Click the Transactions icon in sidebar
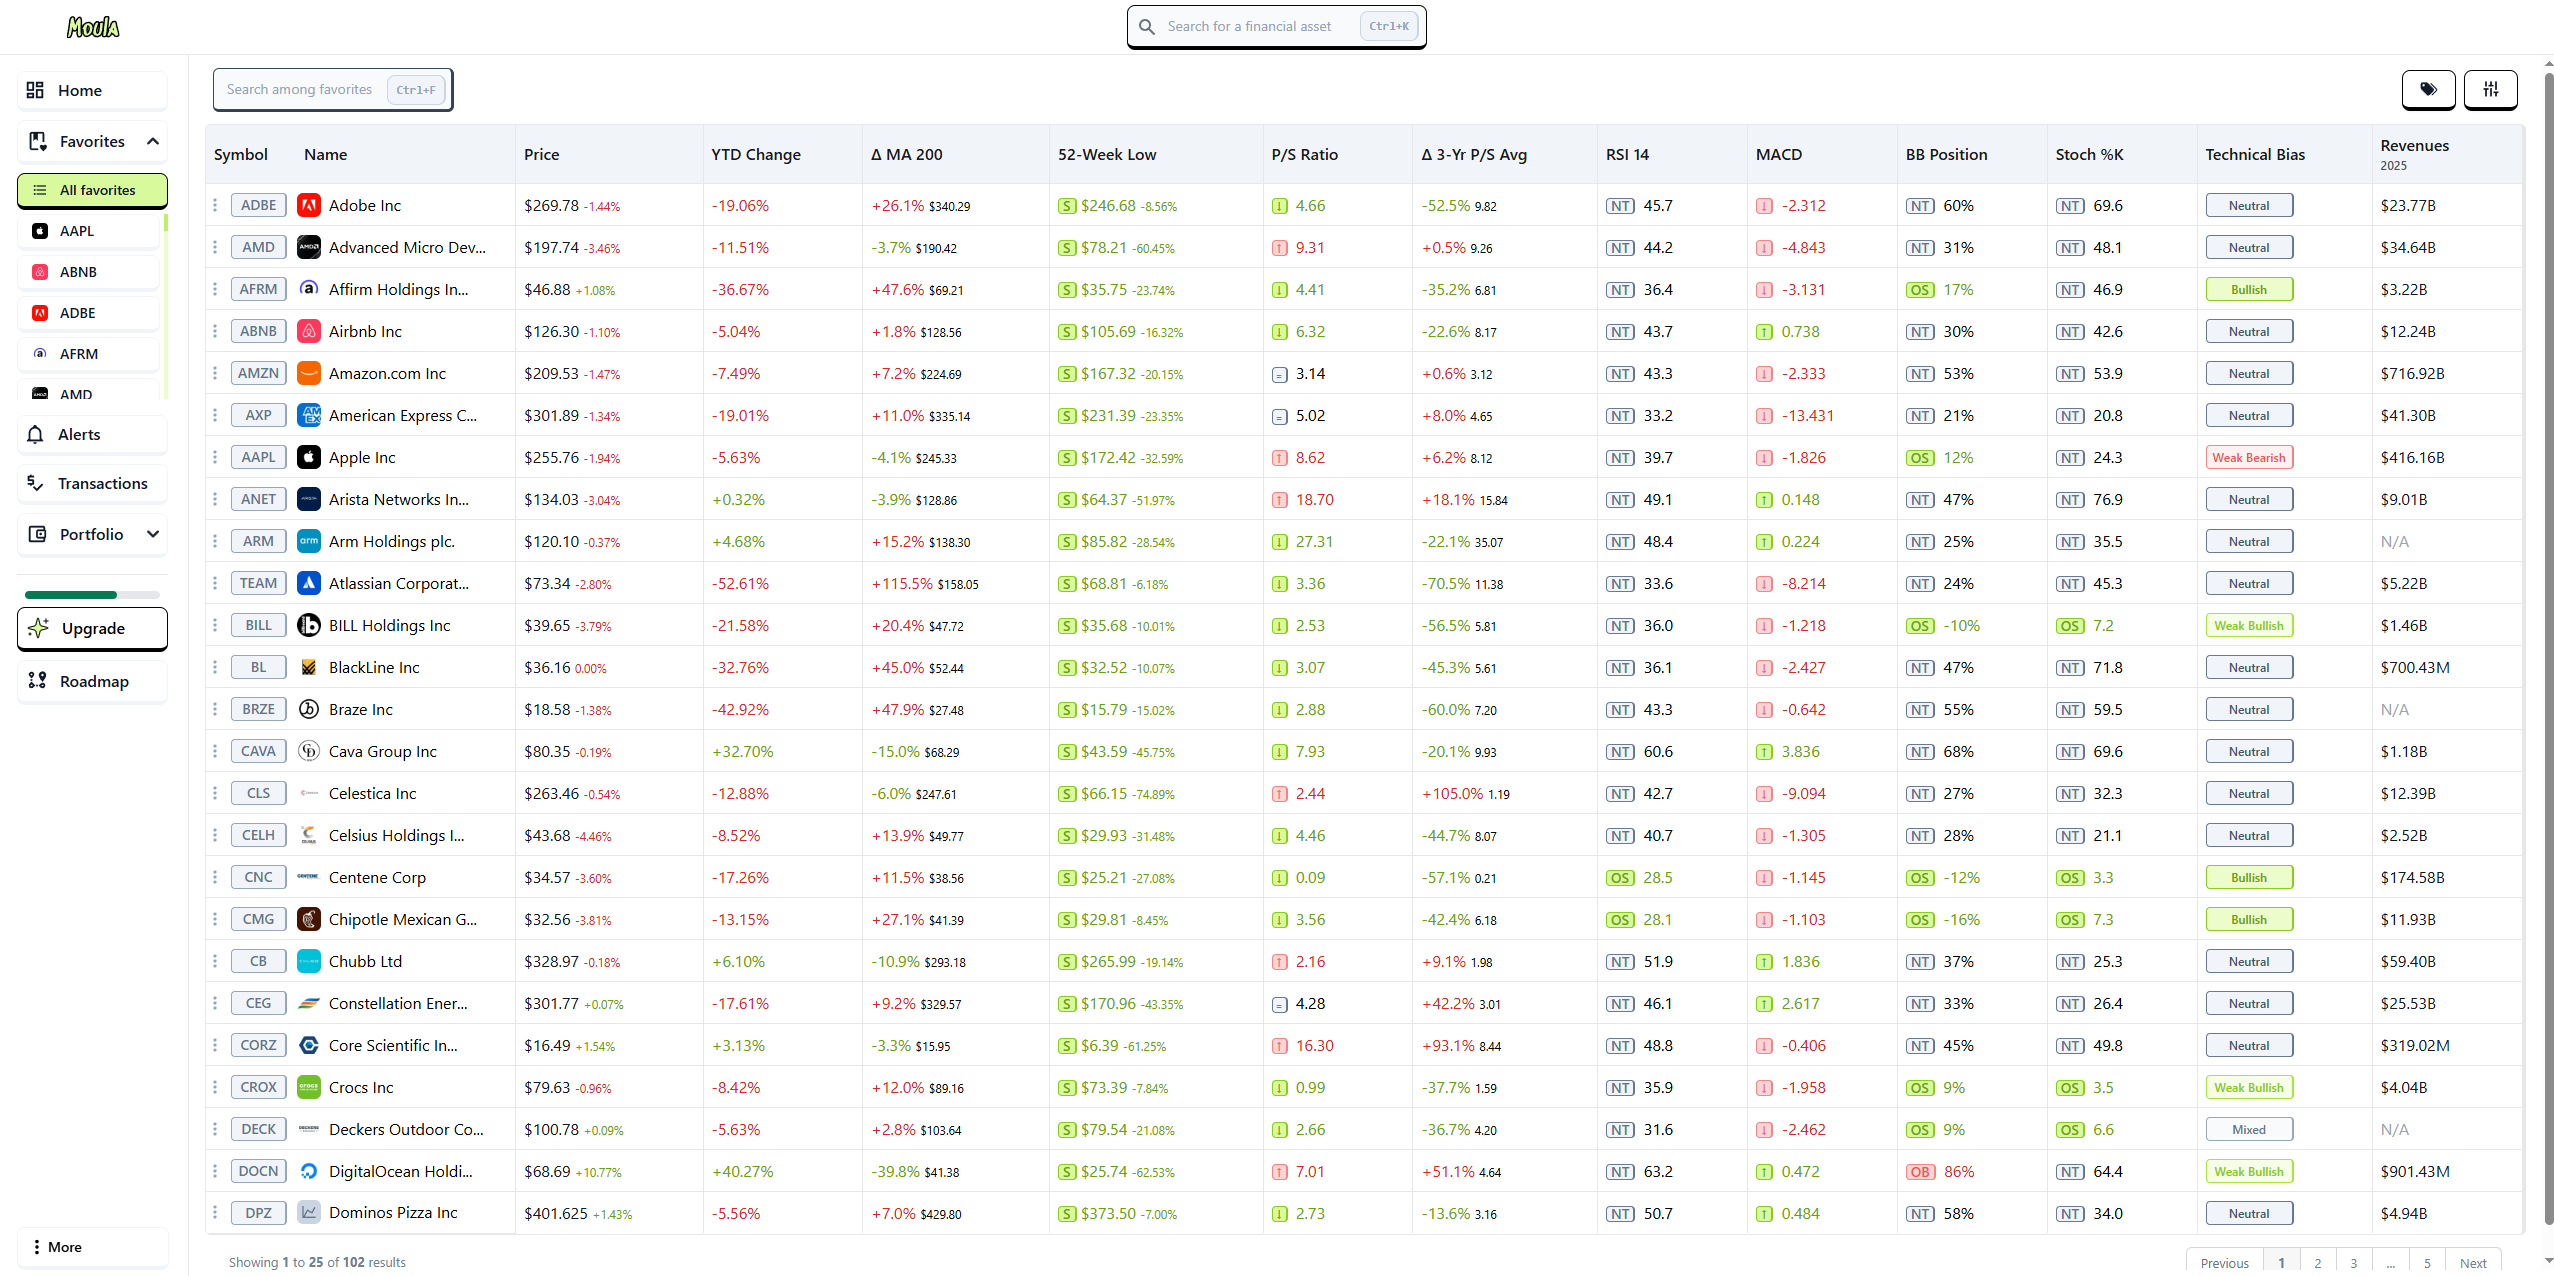Screen dimensions: 2554x1276 coord(35,483)
